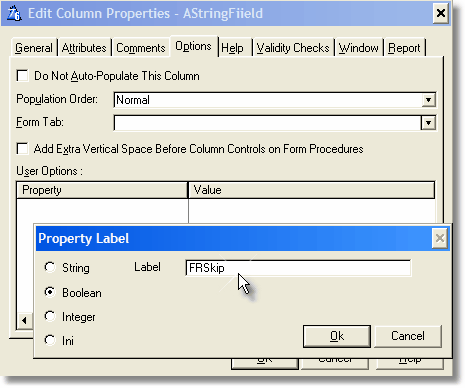Open the Population Order dropdown
The image size is (465, 388).
coord(428,100)
